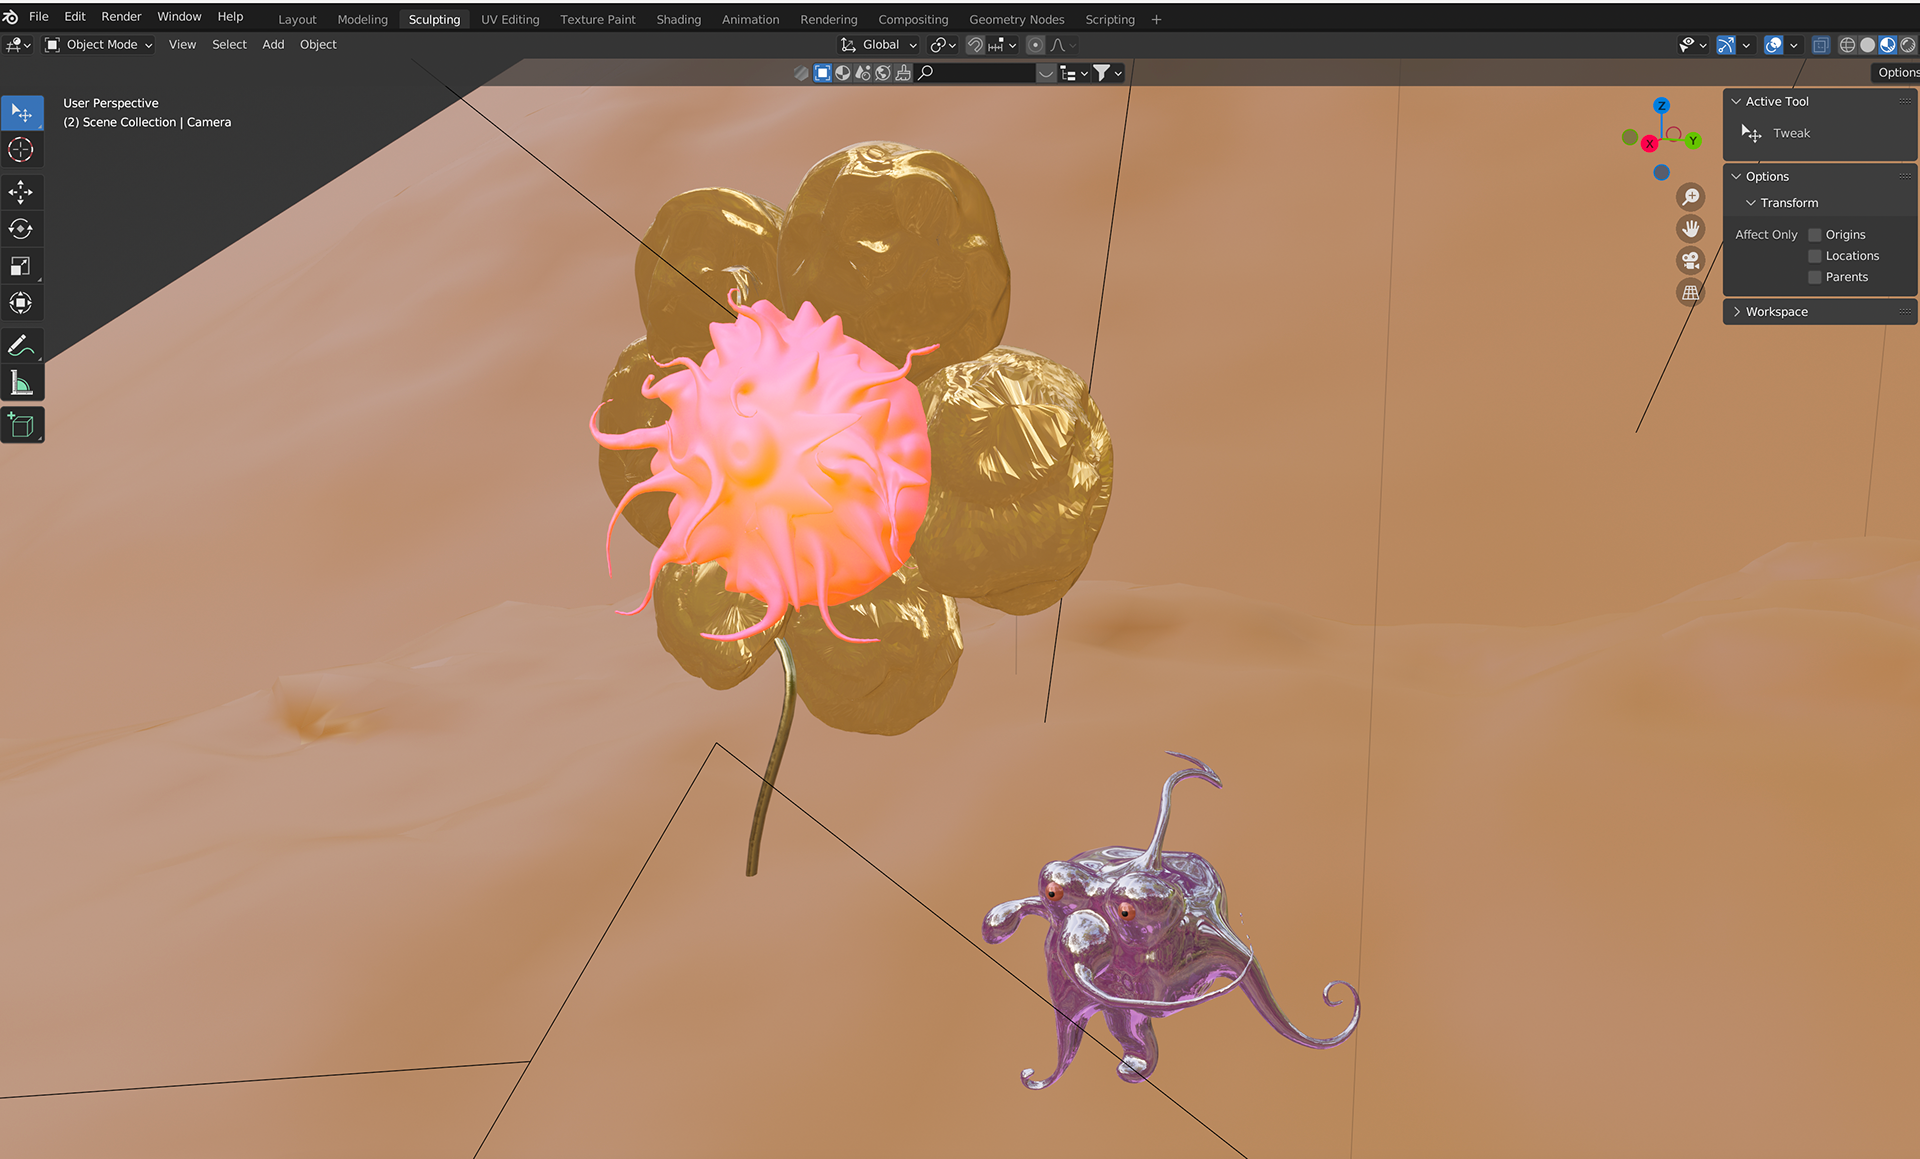Switch to wireframe viewport shading
Screen dimensions: 1920x1159
[x=1847, y=45]
